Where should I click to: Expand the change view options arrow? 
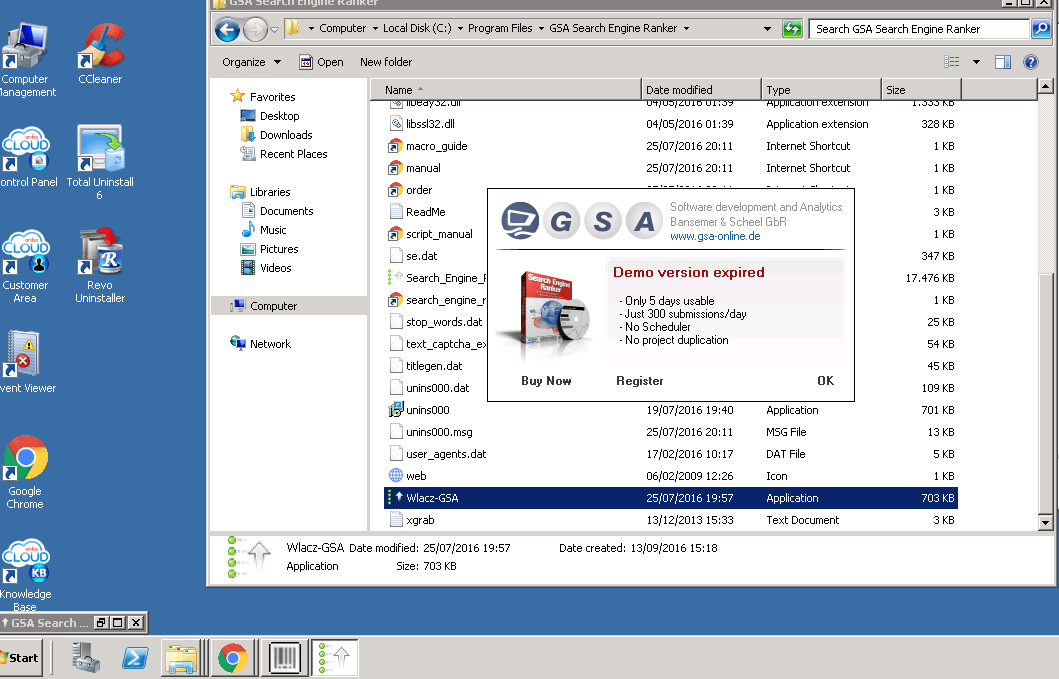tap(976, 62)
